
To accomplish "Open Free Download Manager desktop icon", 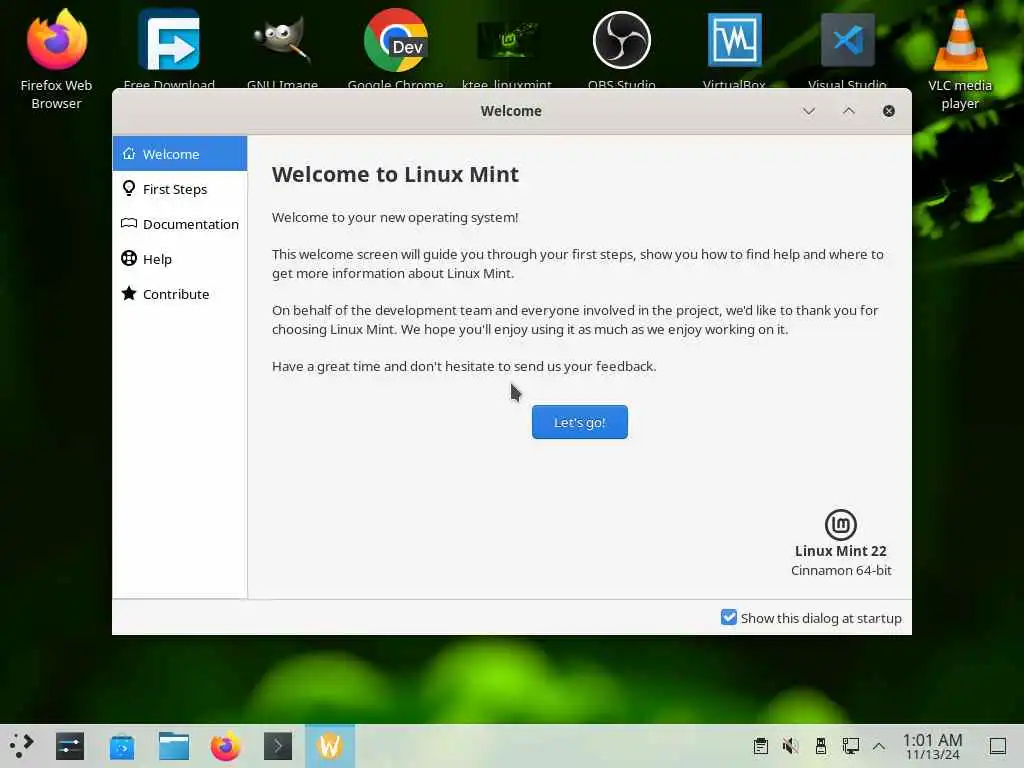I will [x=169, y=40].
